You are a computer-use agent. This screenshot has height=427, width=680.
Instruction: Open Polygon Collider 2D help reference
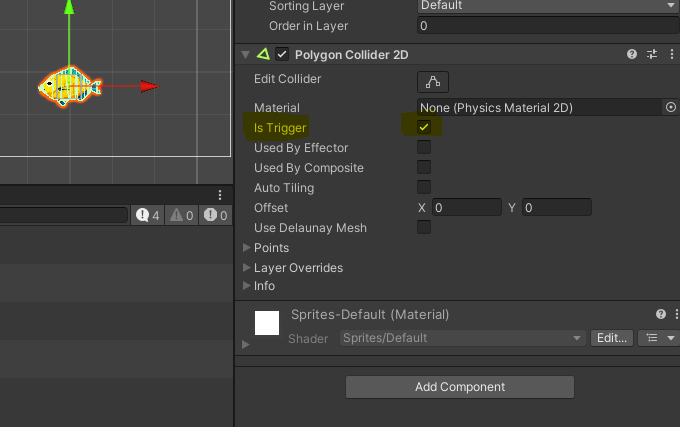click(632, 54)
